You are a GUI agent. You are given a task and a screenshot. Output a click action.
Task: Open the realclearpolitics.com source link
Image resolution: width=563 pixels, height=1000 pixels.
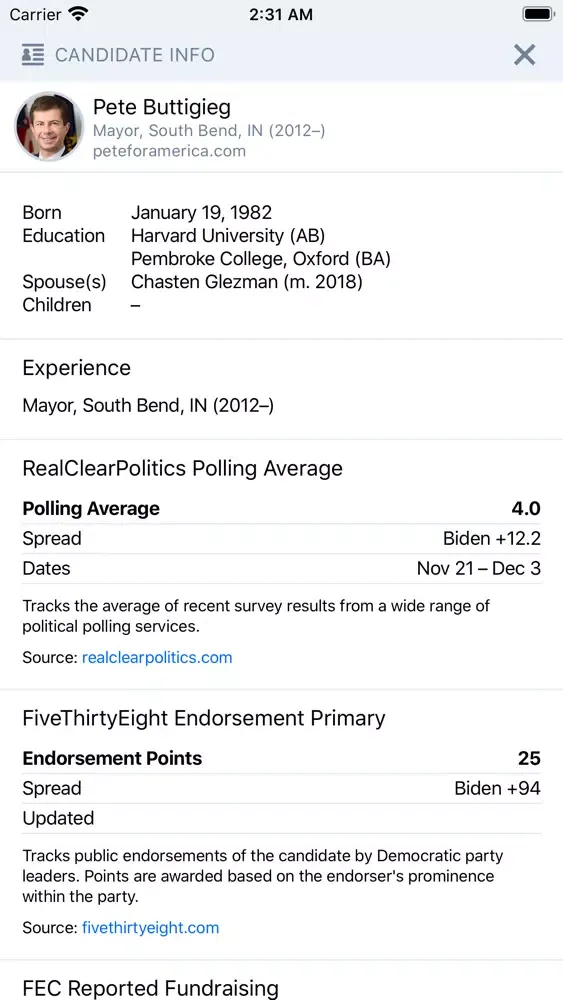coord(157,658)
